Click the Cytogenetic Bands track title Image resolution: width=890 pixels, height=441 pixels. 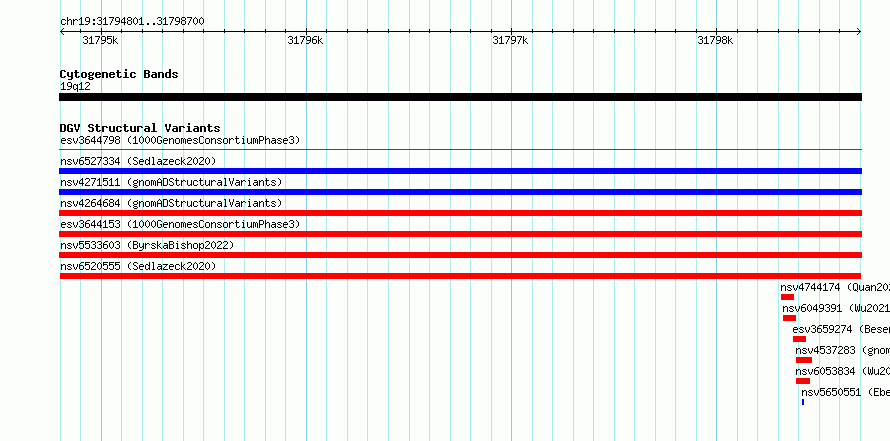119,74
